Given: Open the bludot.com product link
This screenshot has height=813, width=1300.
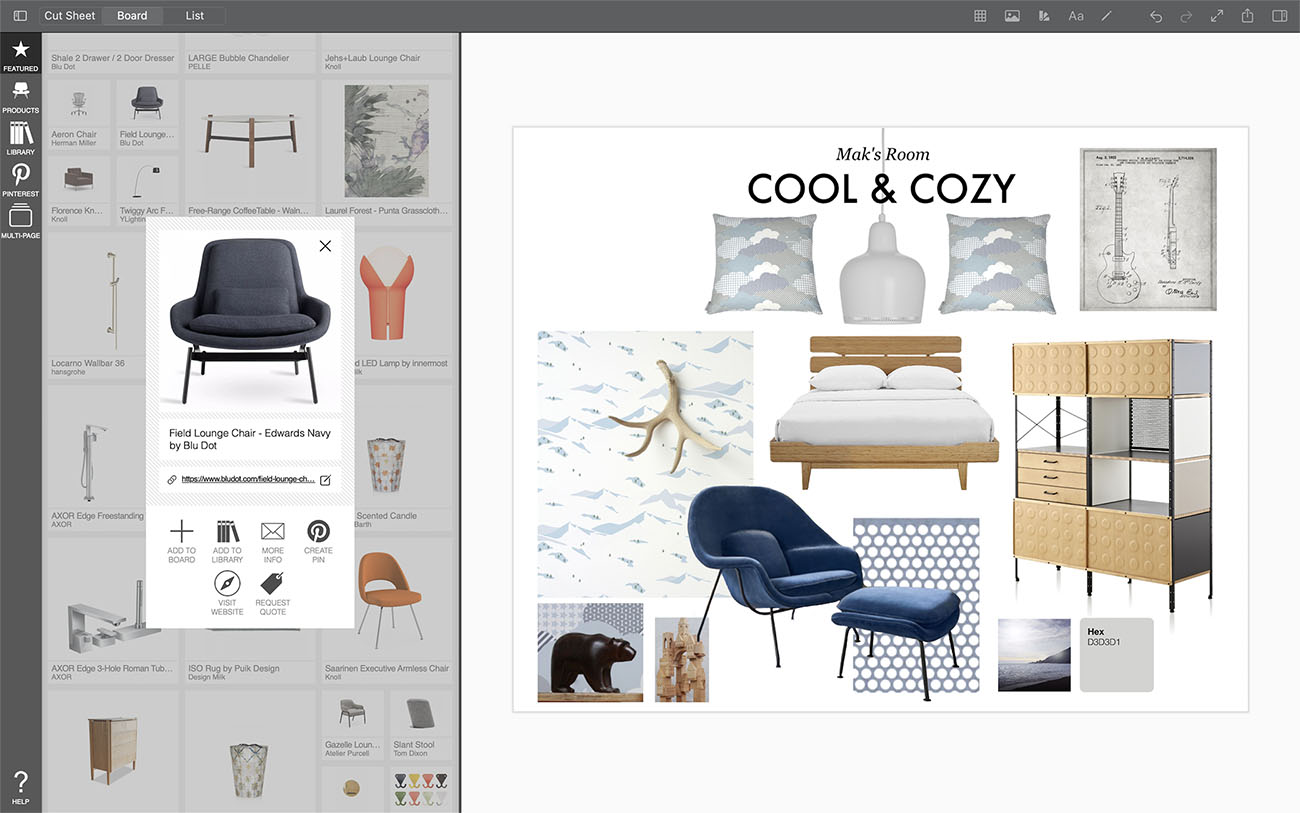Looking at the screenshot, I should point(248,480).
